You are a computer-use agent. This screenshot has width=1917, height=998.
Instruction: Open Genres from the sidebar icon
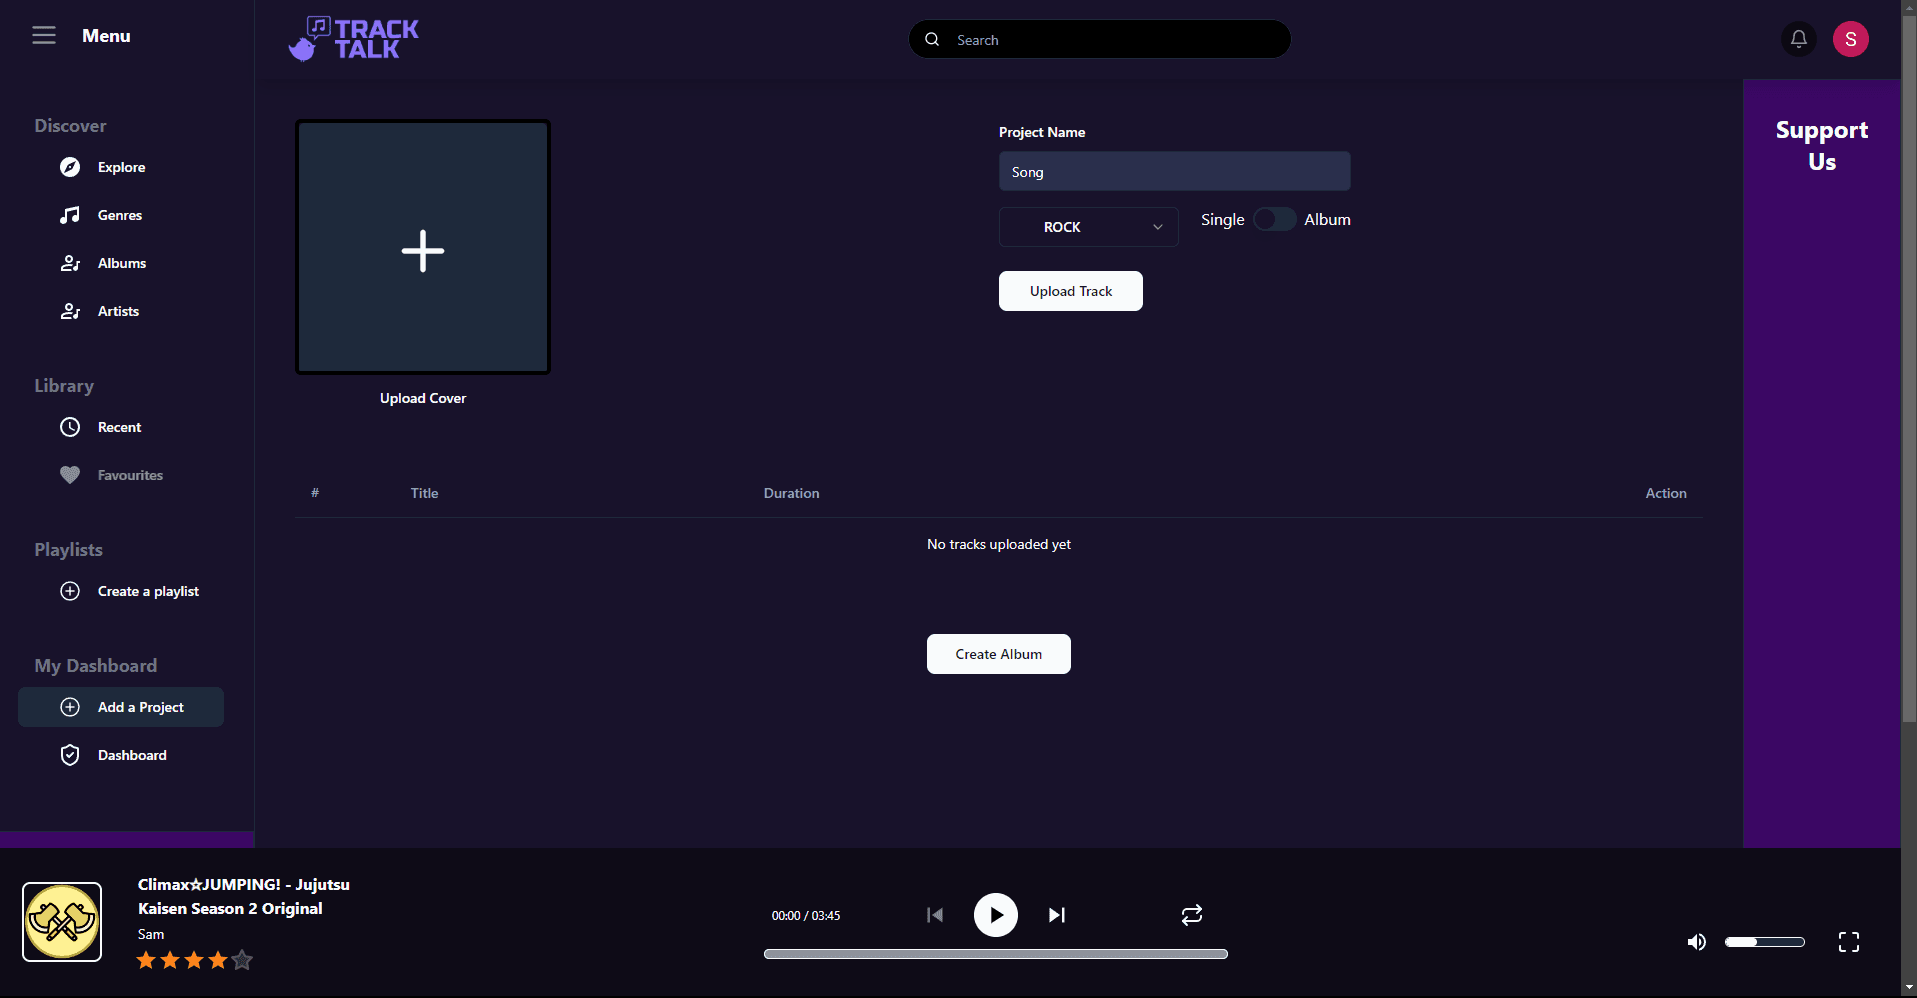pyautogui.click(x=69, y=215)
